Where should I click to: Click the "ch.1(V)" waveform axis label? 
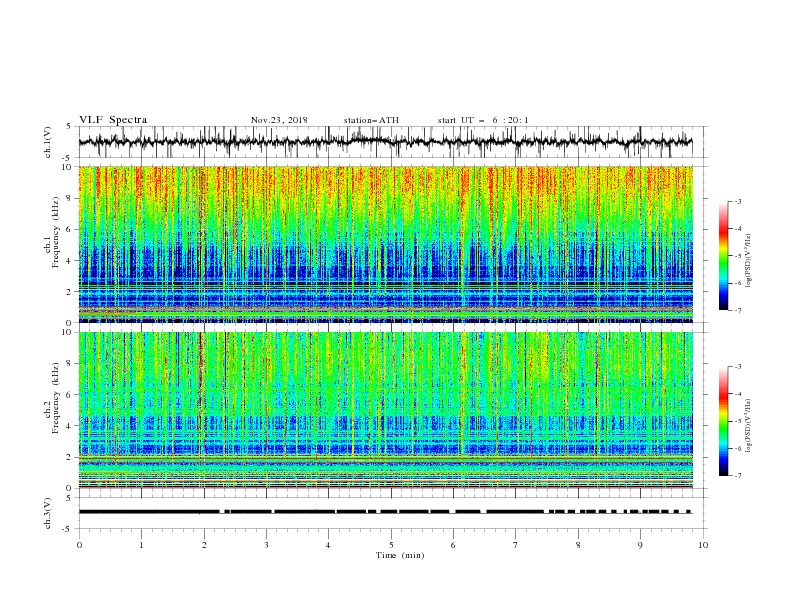[48, 142]
